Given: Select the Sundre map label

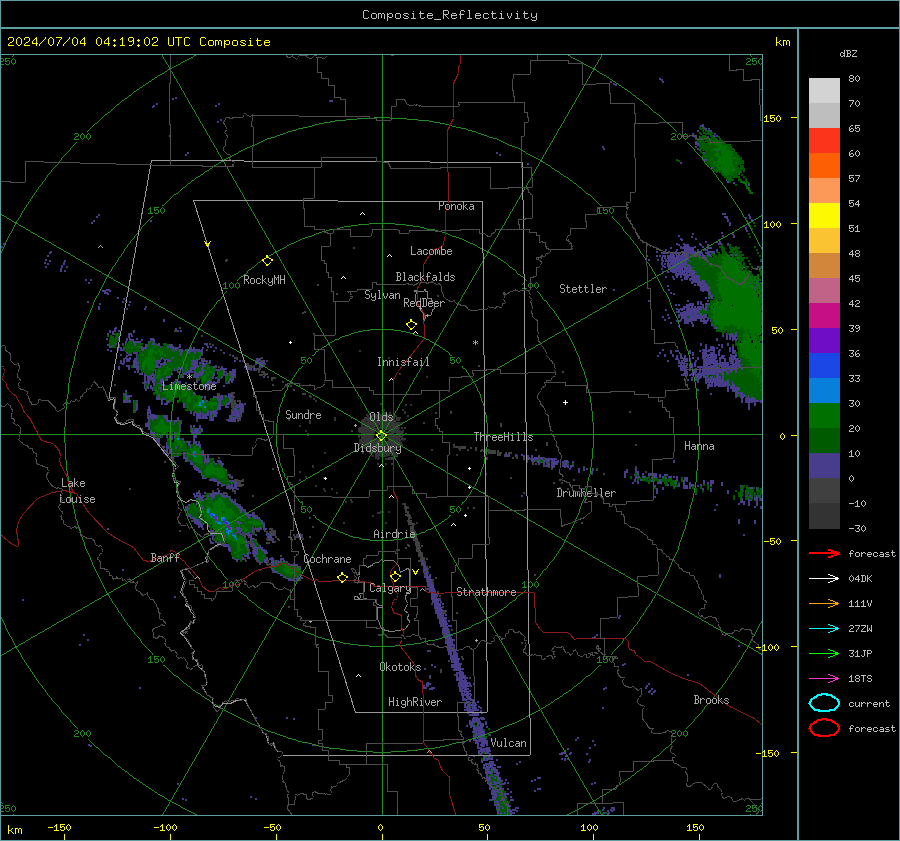Looking at the screenshot, I should click(x=303, y=414).
